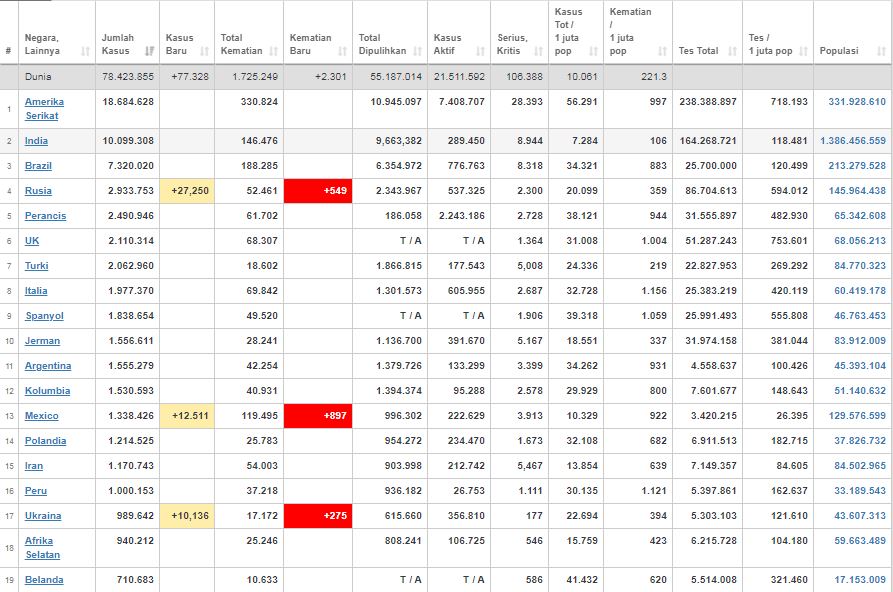Image resolution: width=893 pixels, height=592 pixels.
Task: Open the Afrika Selatan country link
Action: (42, 548)
